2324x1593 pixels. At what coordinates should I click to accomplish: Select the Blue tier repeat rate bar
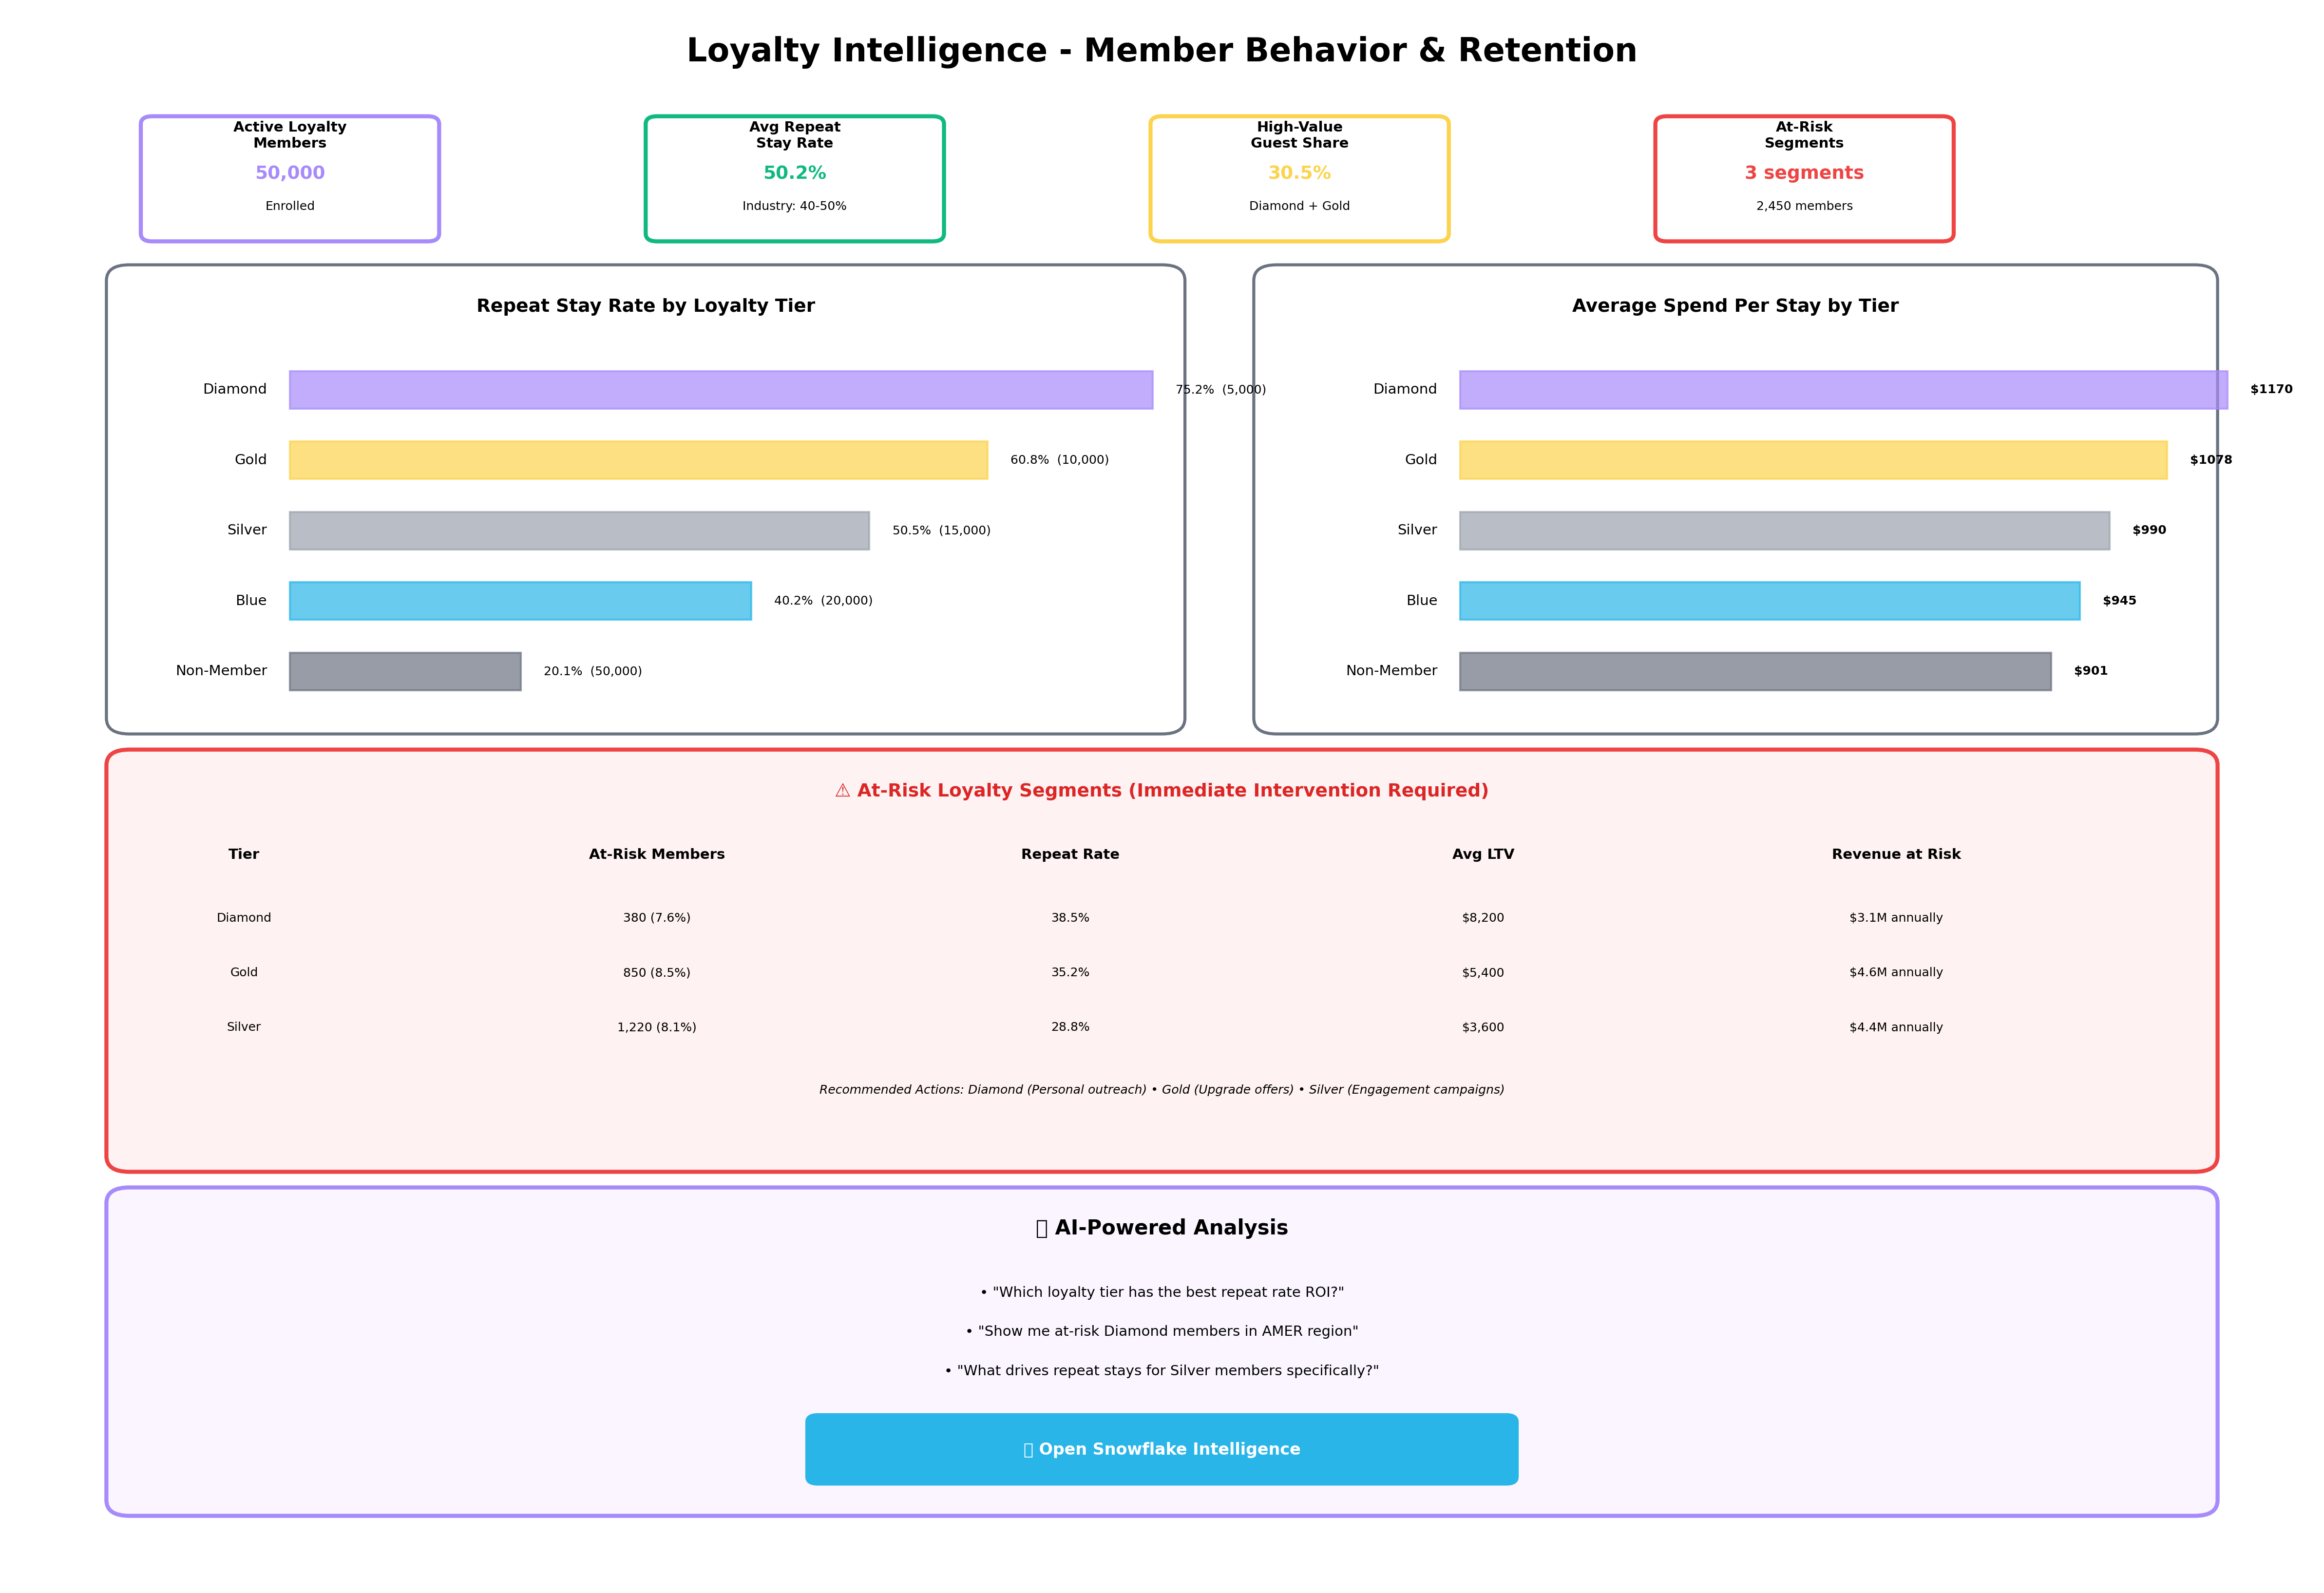click(x=520, y=601)
